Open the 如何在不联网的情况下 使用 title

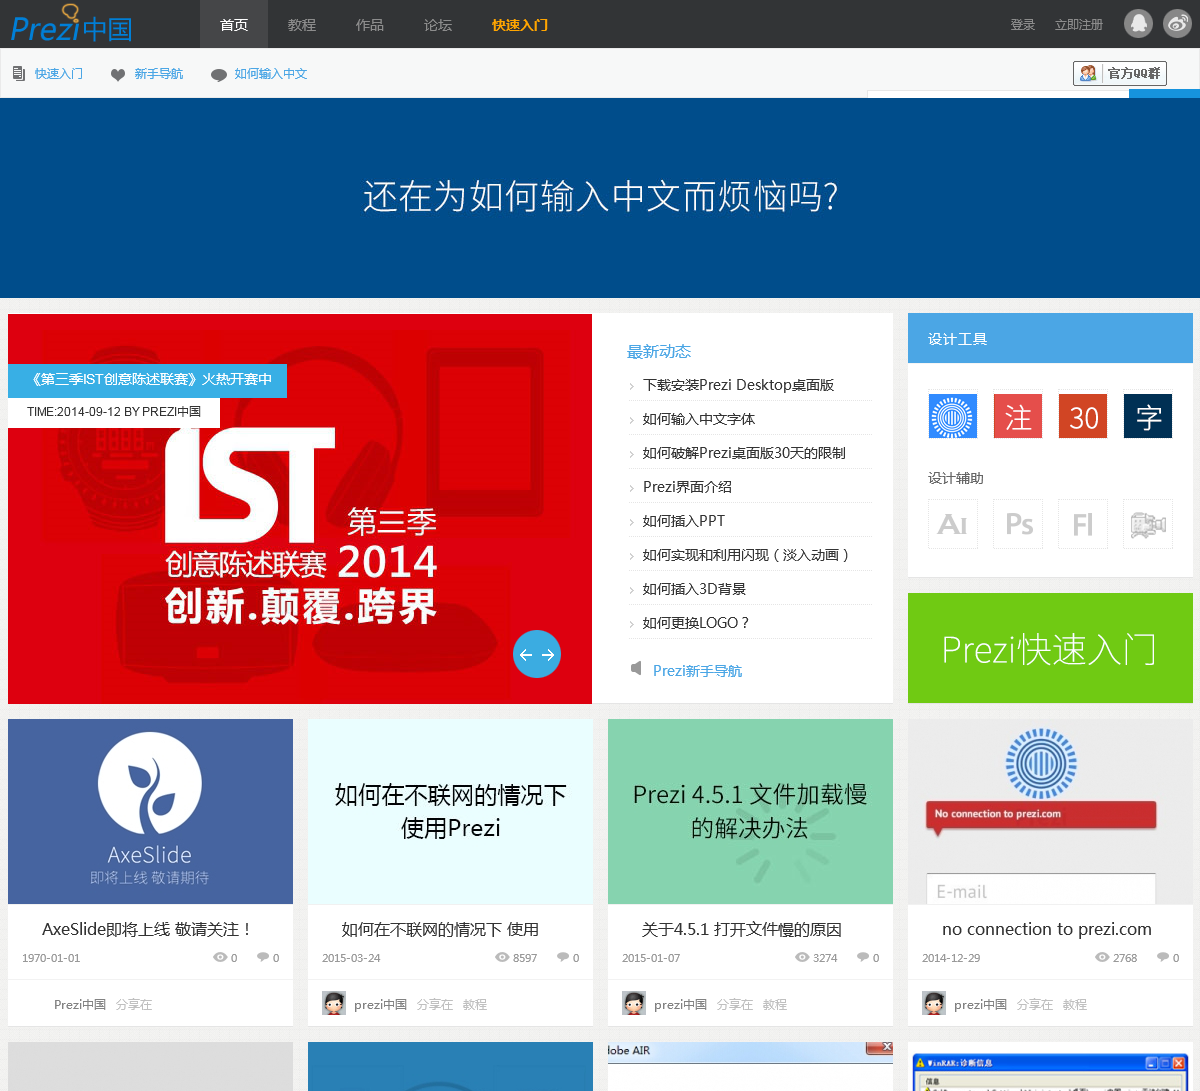pyautogui.click(x=440, y=929)
